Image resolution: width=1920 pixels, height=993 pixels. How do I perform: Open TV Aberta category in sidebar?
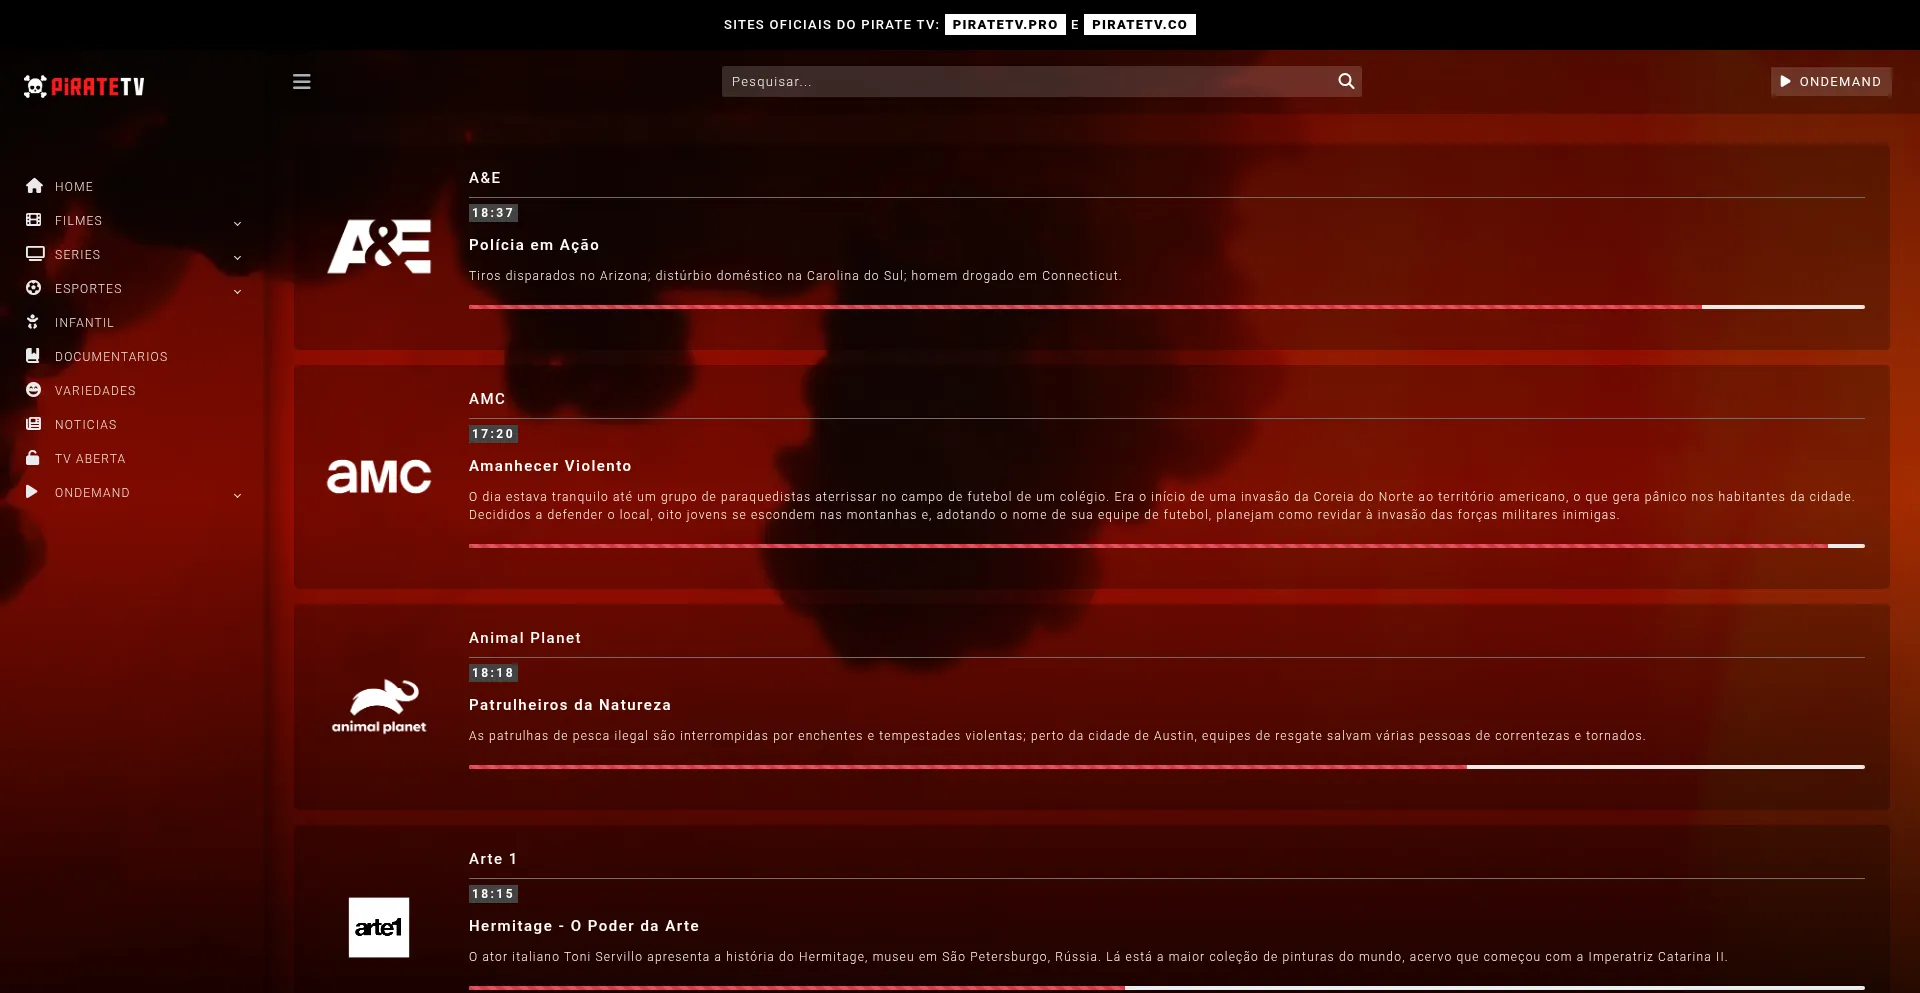point(90,459)
